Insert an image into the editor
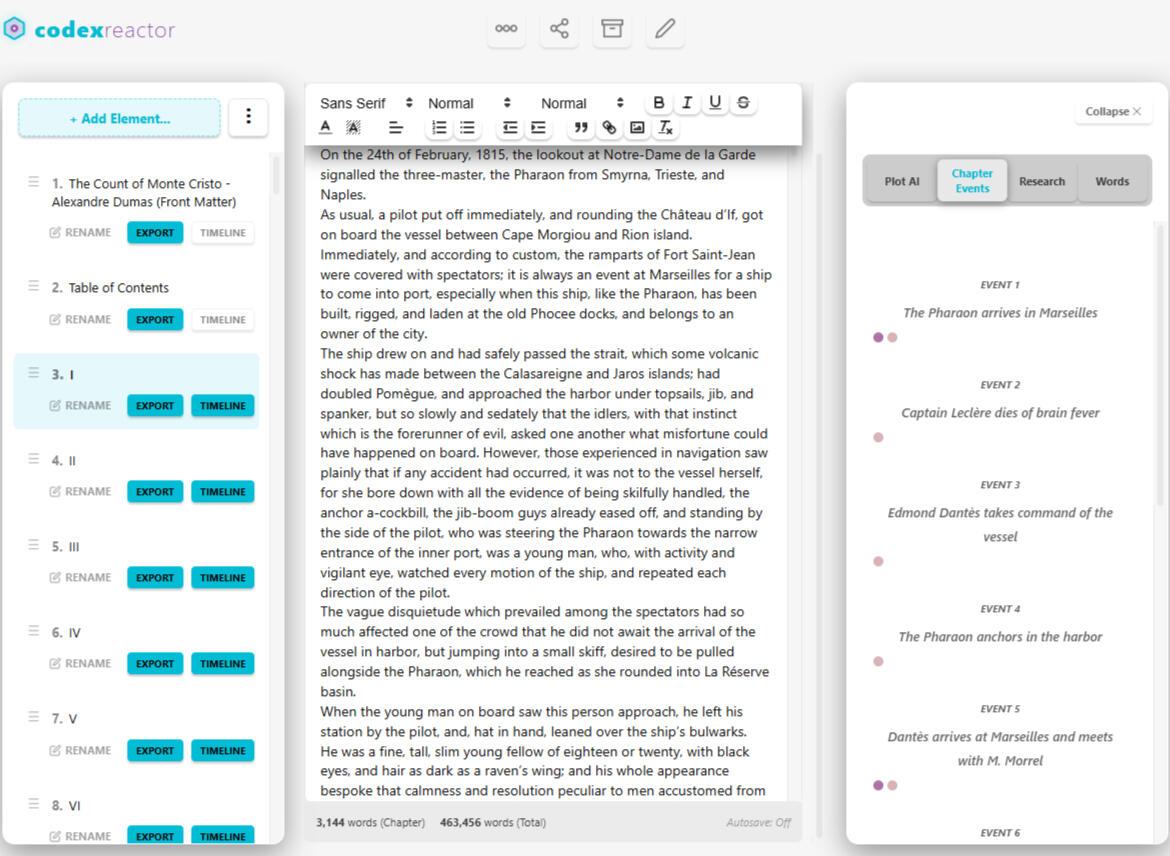The width and height of the screenshot is (1170, 856). point(637,128)
